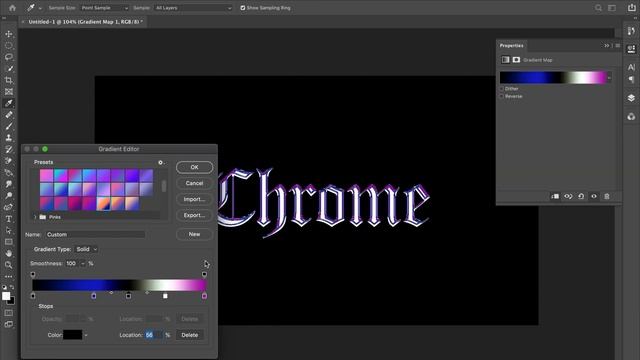
Task: Click the presets list scrollbar
Action: (x=164, y=186)
